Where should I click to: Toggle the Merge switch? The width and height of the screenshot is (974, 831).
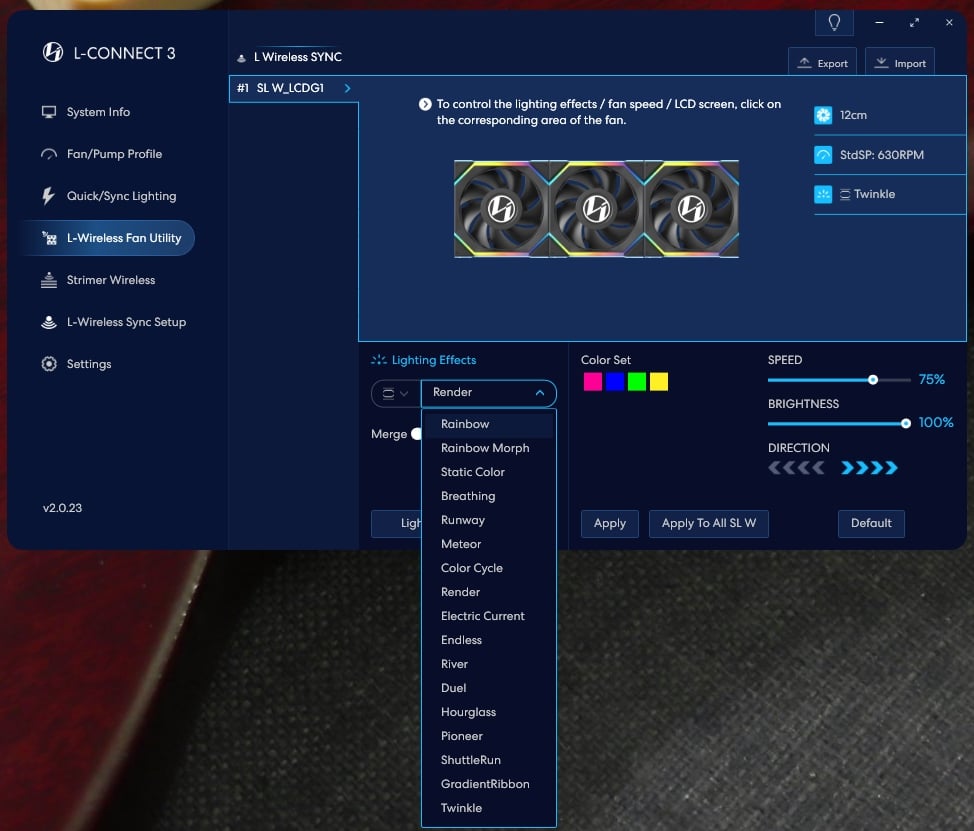416,434
